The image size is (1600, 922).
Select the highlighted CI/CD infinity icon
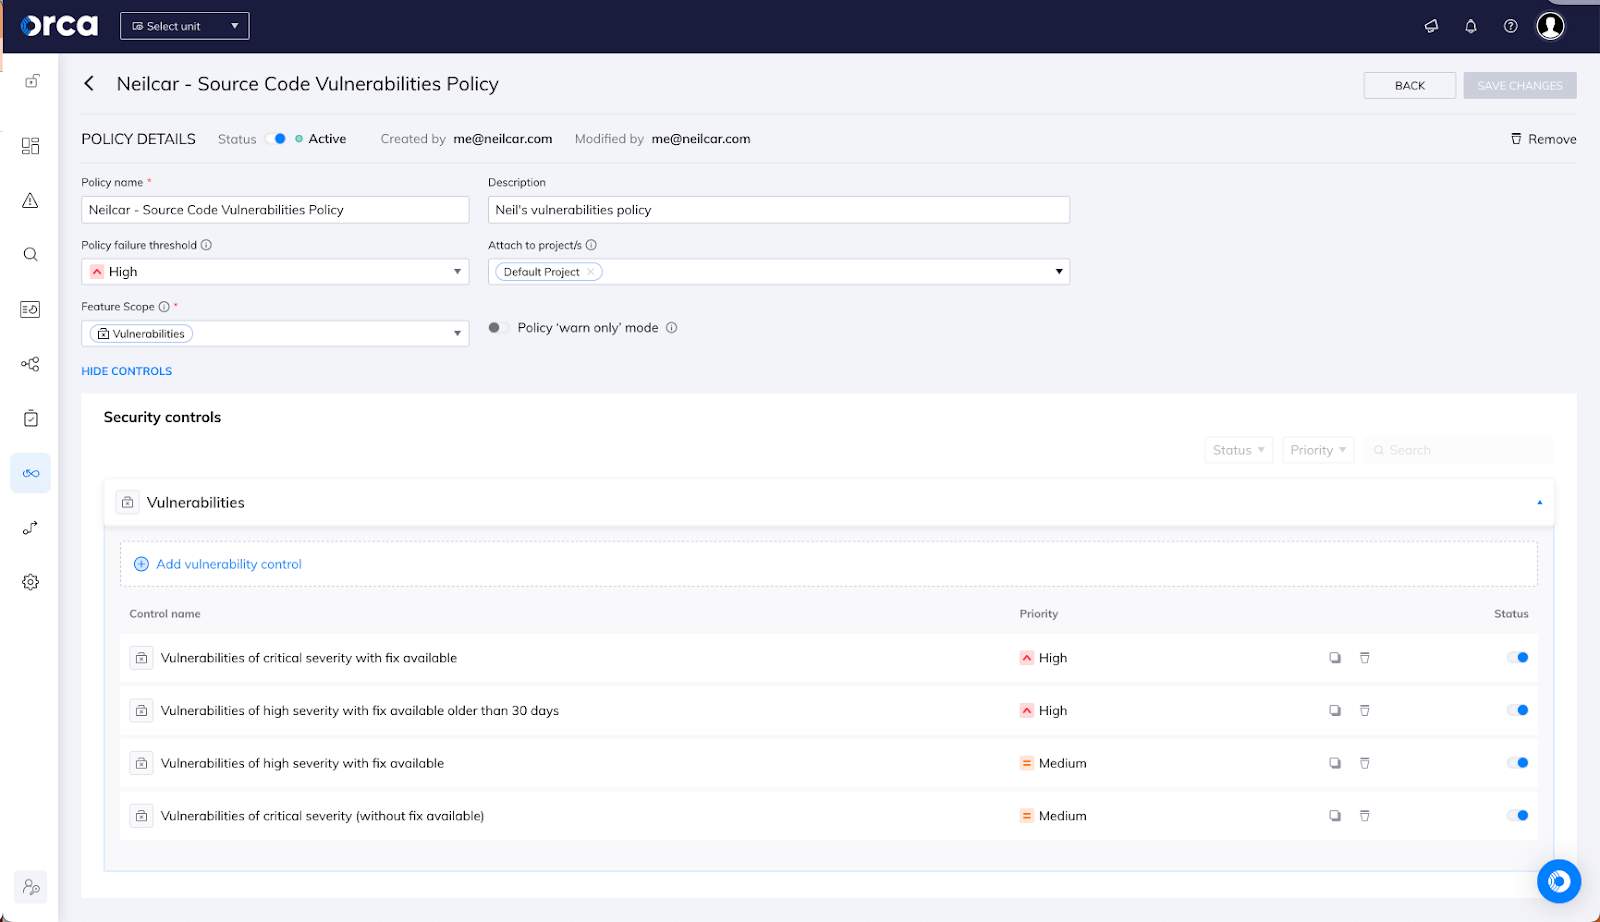point(30,472)
